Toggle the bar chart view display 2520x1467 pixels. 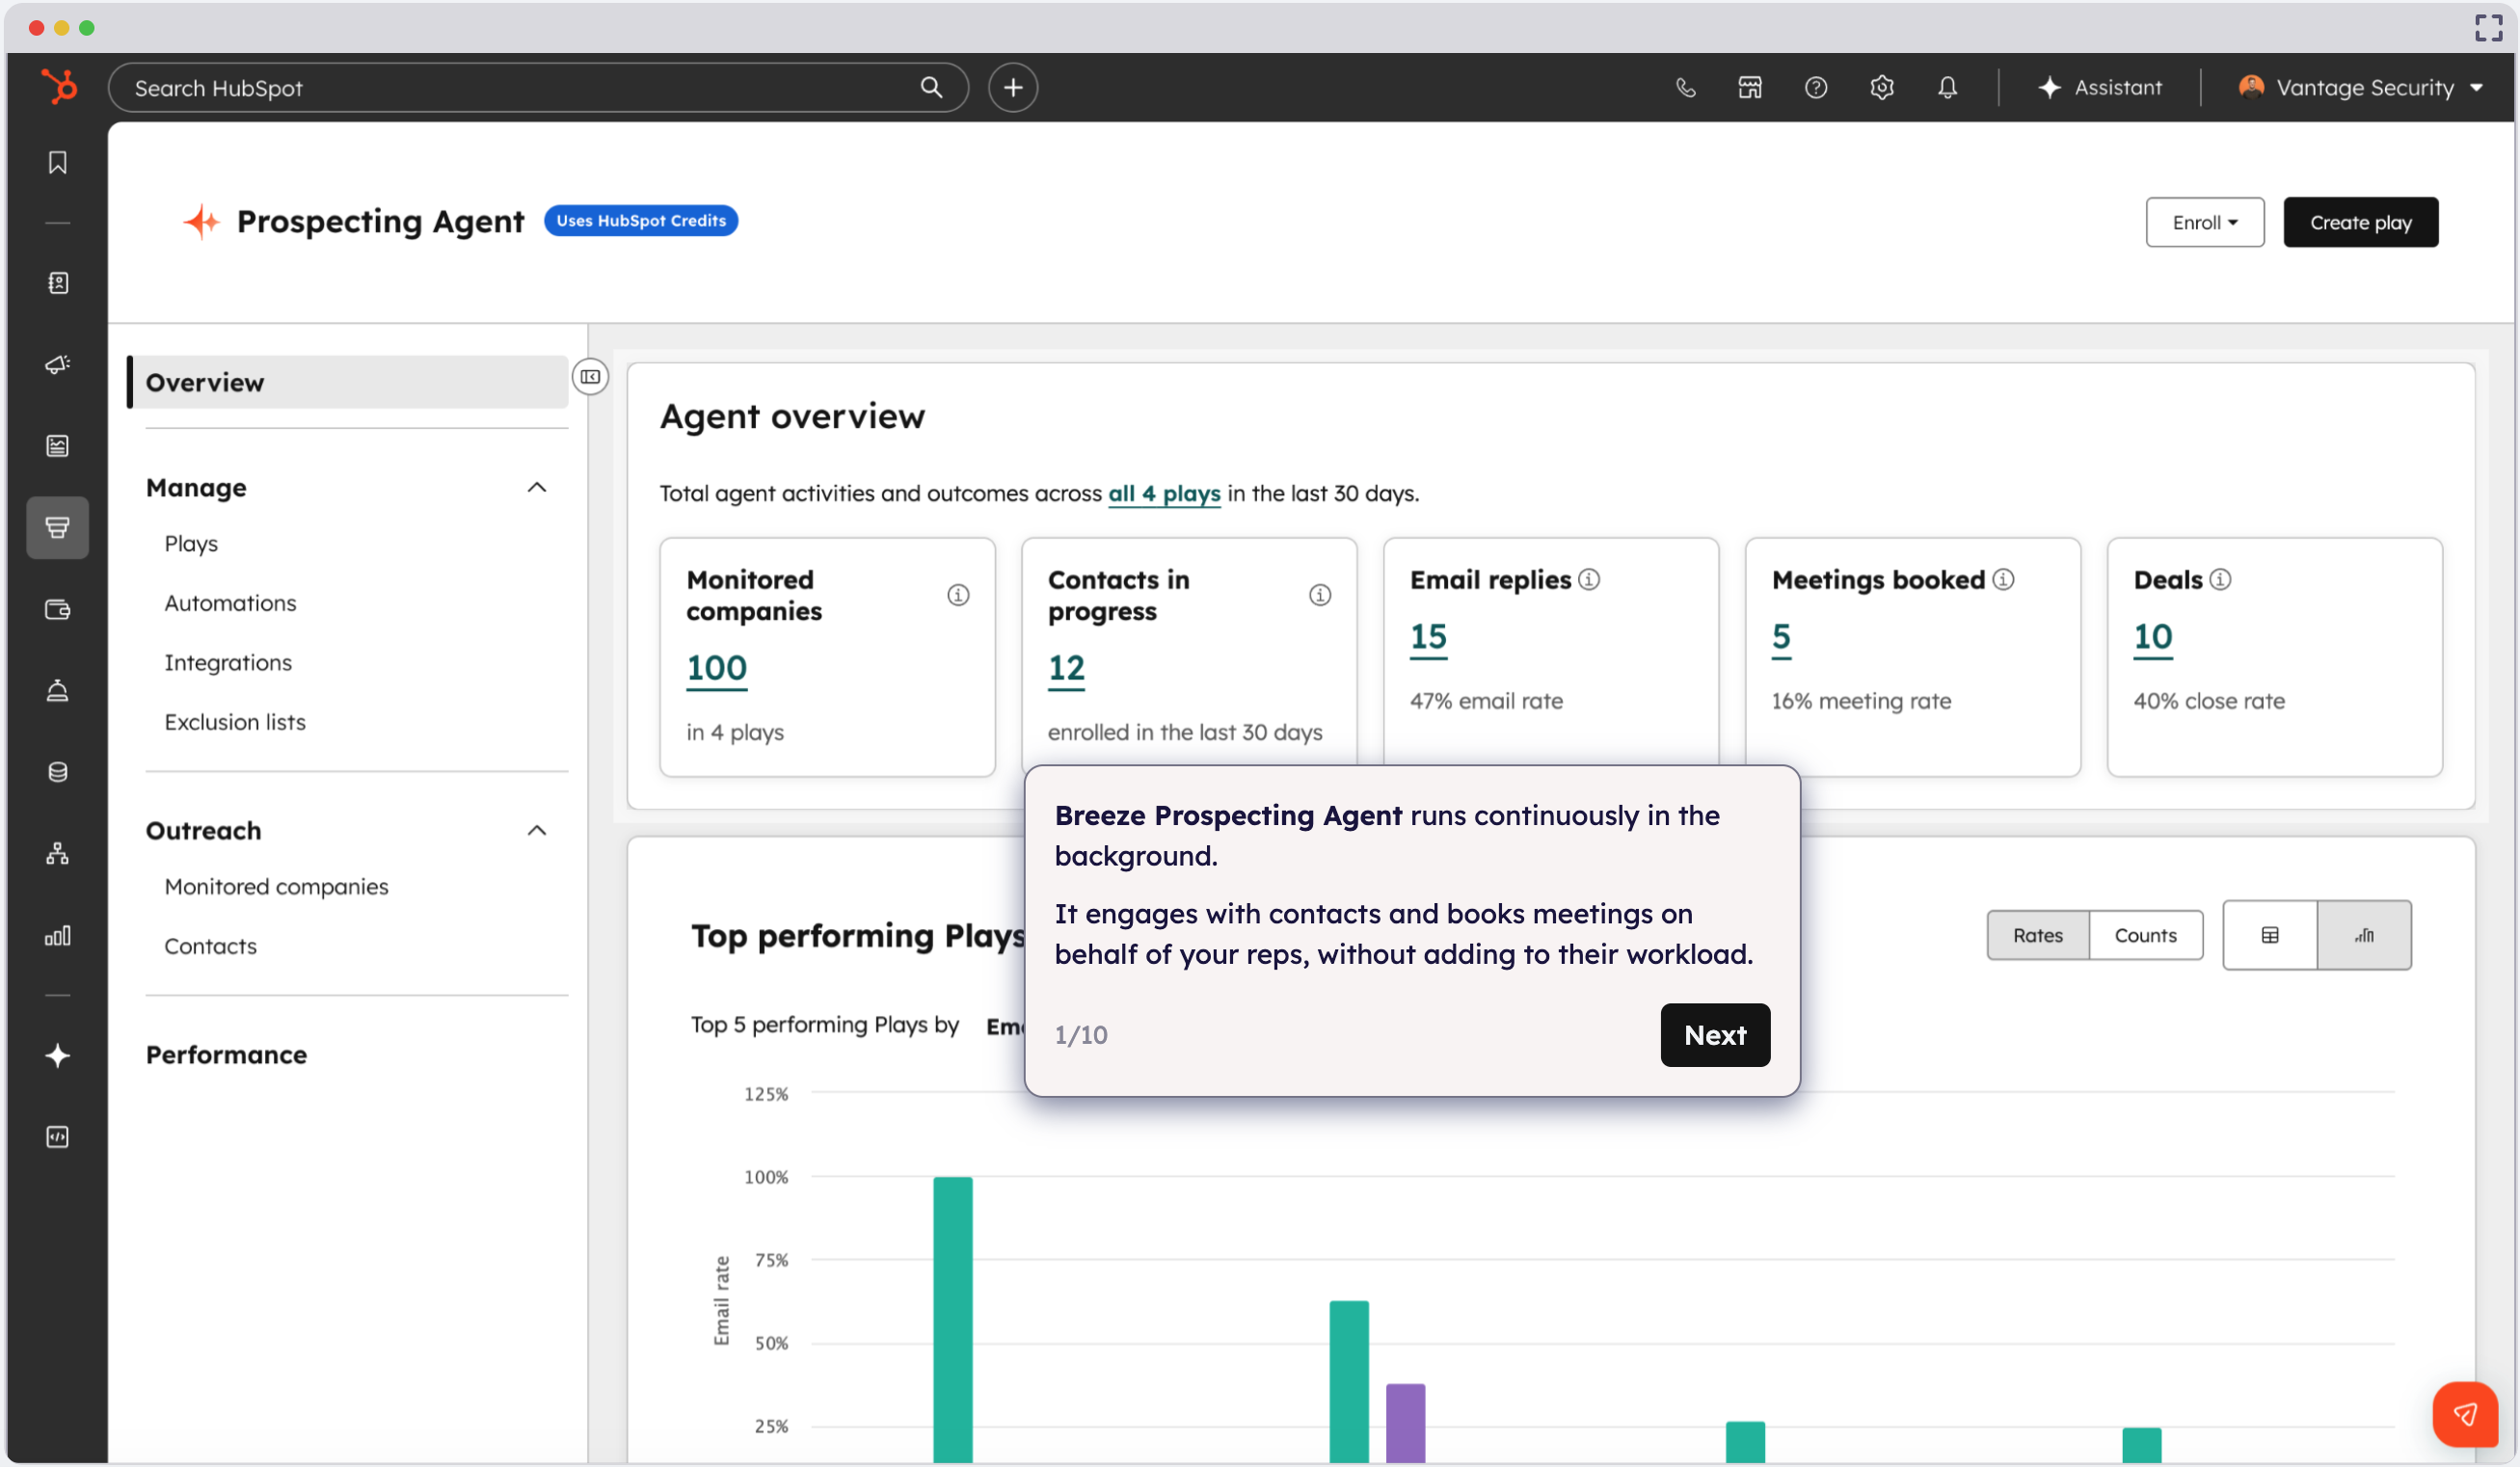2364,936
